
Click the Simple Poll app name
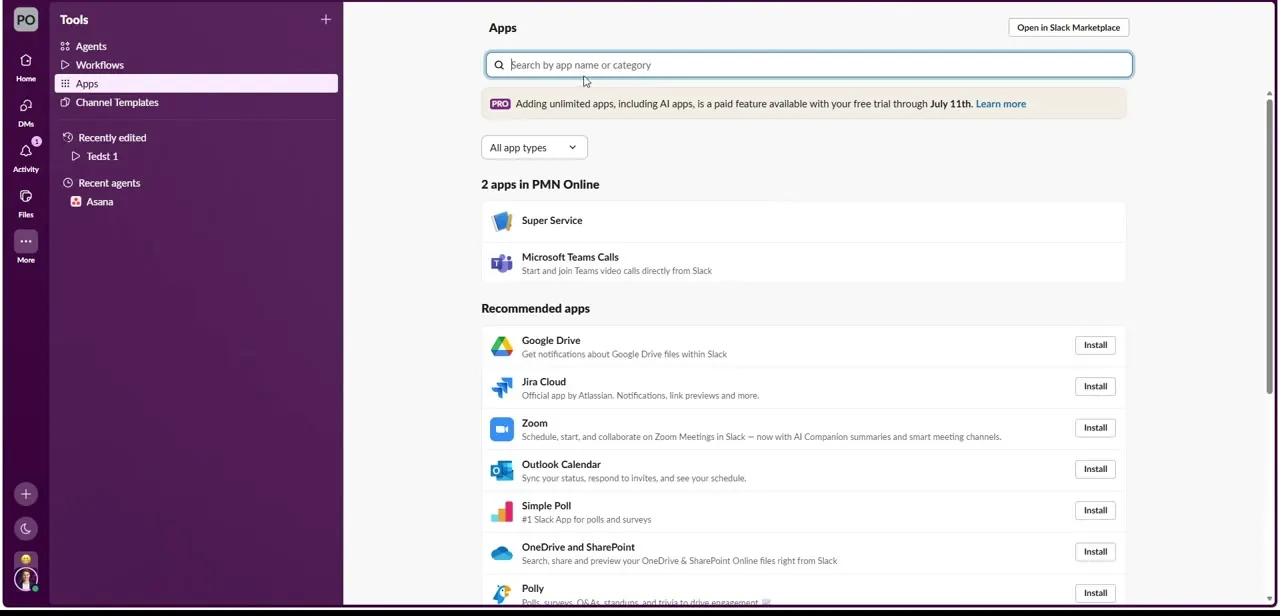pyautogui.click(x=546, y=506)
